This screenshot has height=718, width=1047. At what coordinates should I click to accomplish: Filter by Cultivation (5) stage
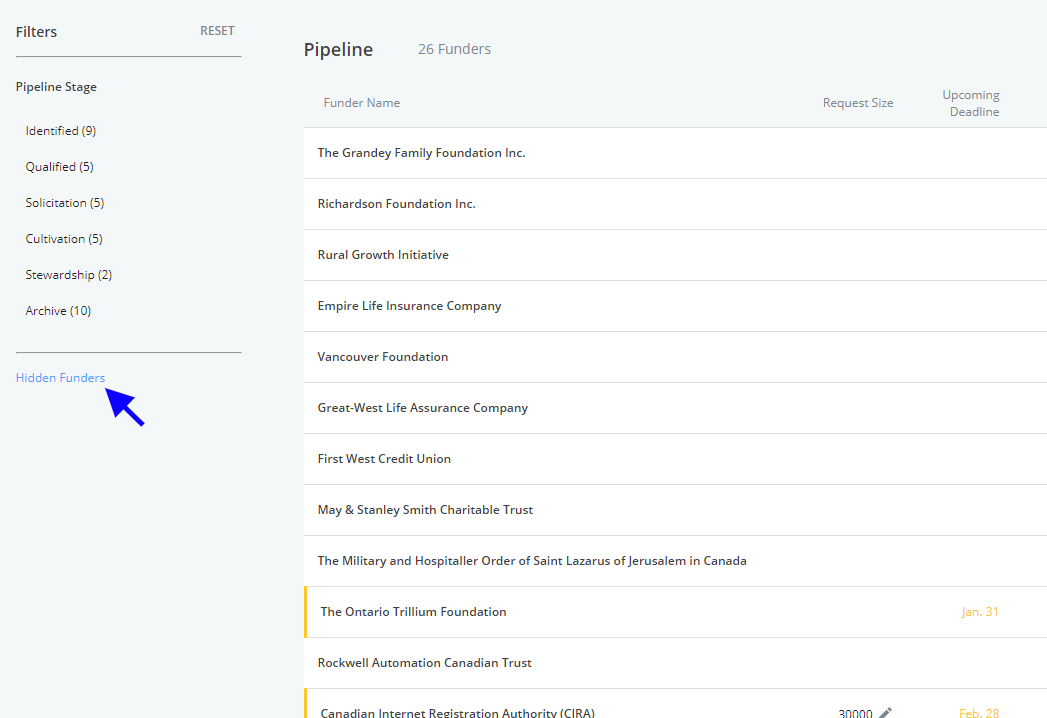tap(64, 239)
